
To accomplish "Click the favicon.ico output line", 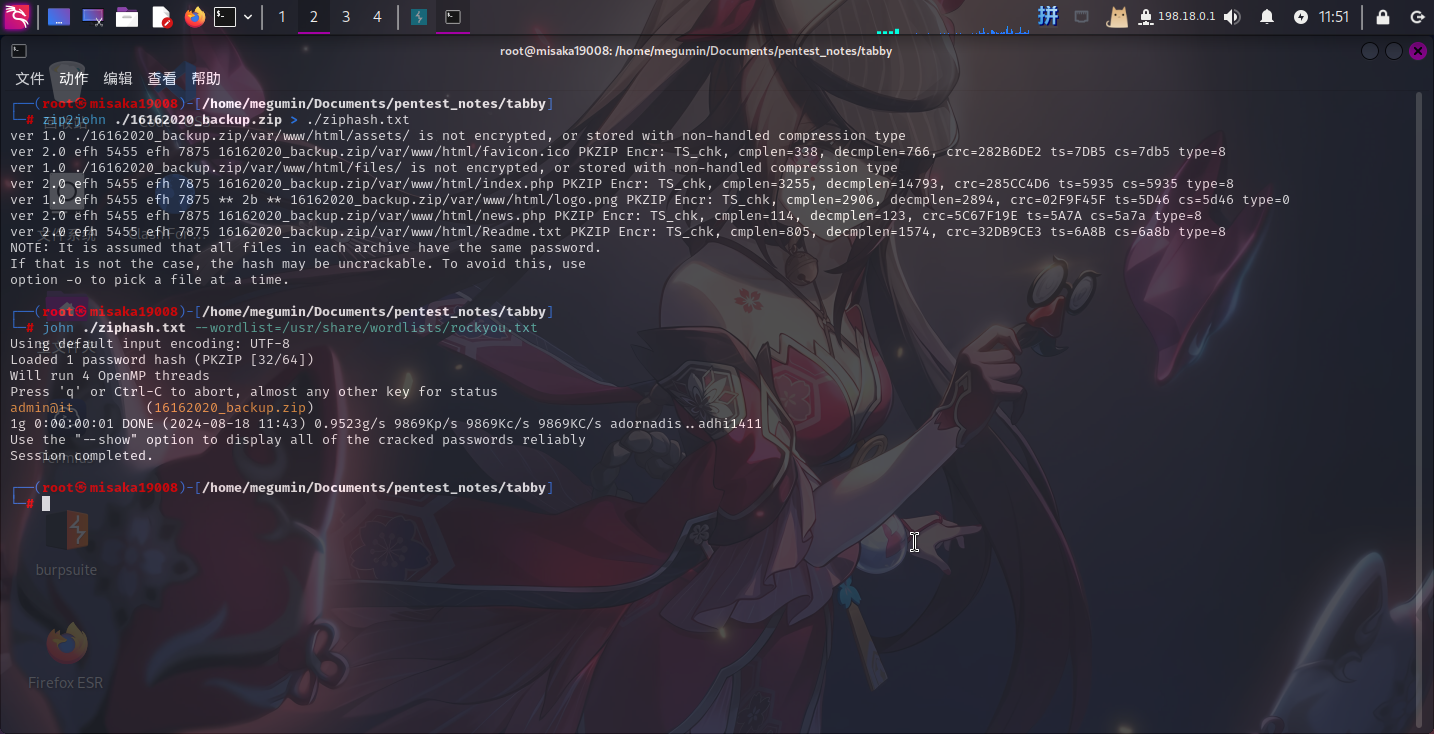I will [x=618, y=152].
